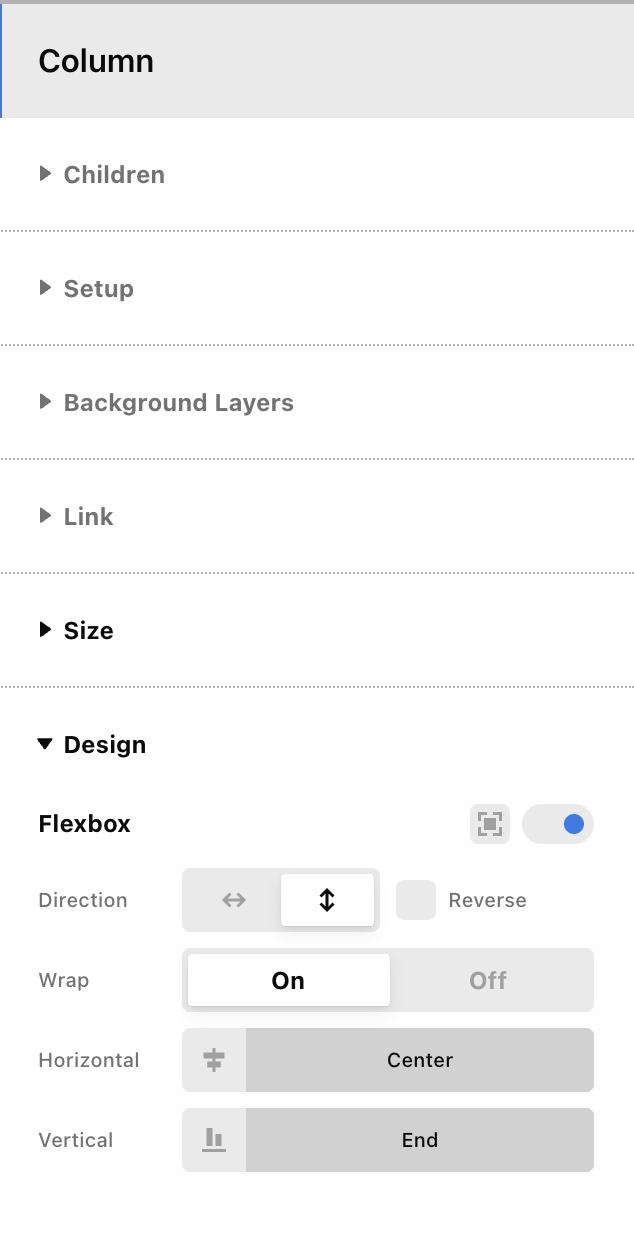The image size is (634, 1240).
Task: Toggle the Flexbox switch off
Action: point(558,824)
